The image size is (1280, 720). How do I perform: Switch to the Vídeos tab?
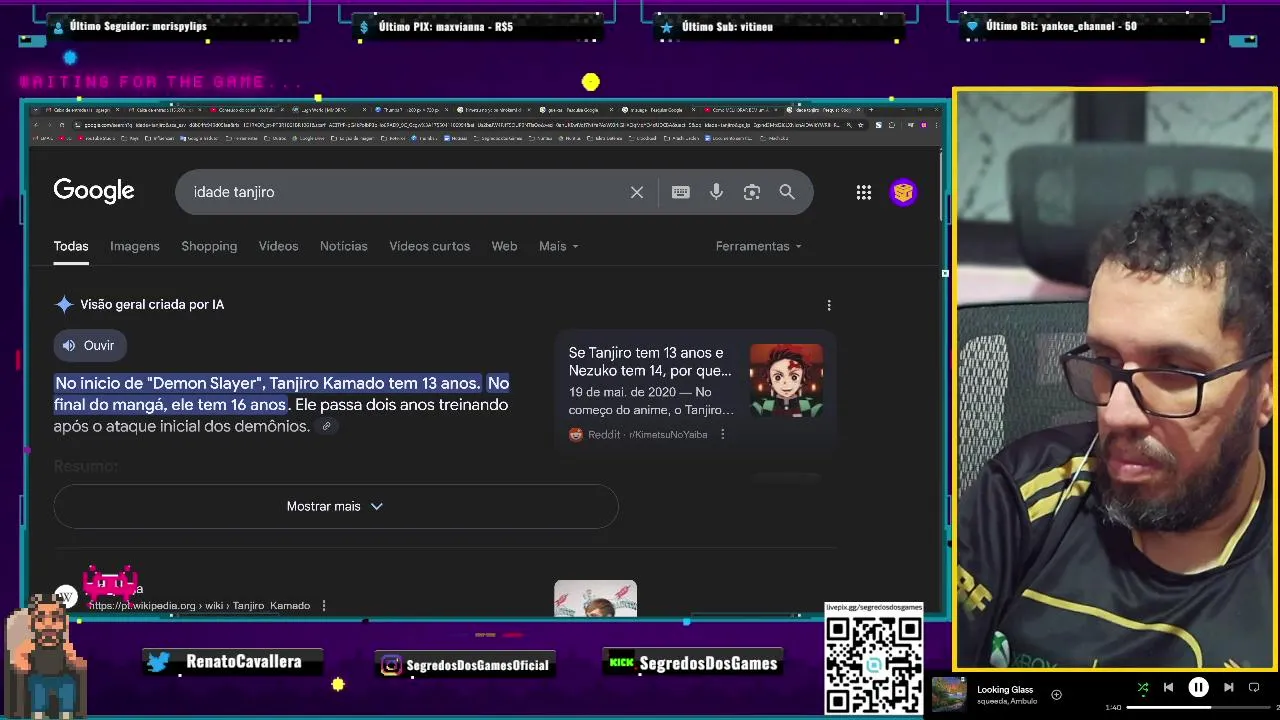[x=278, y=246]
